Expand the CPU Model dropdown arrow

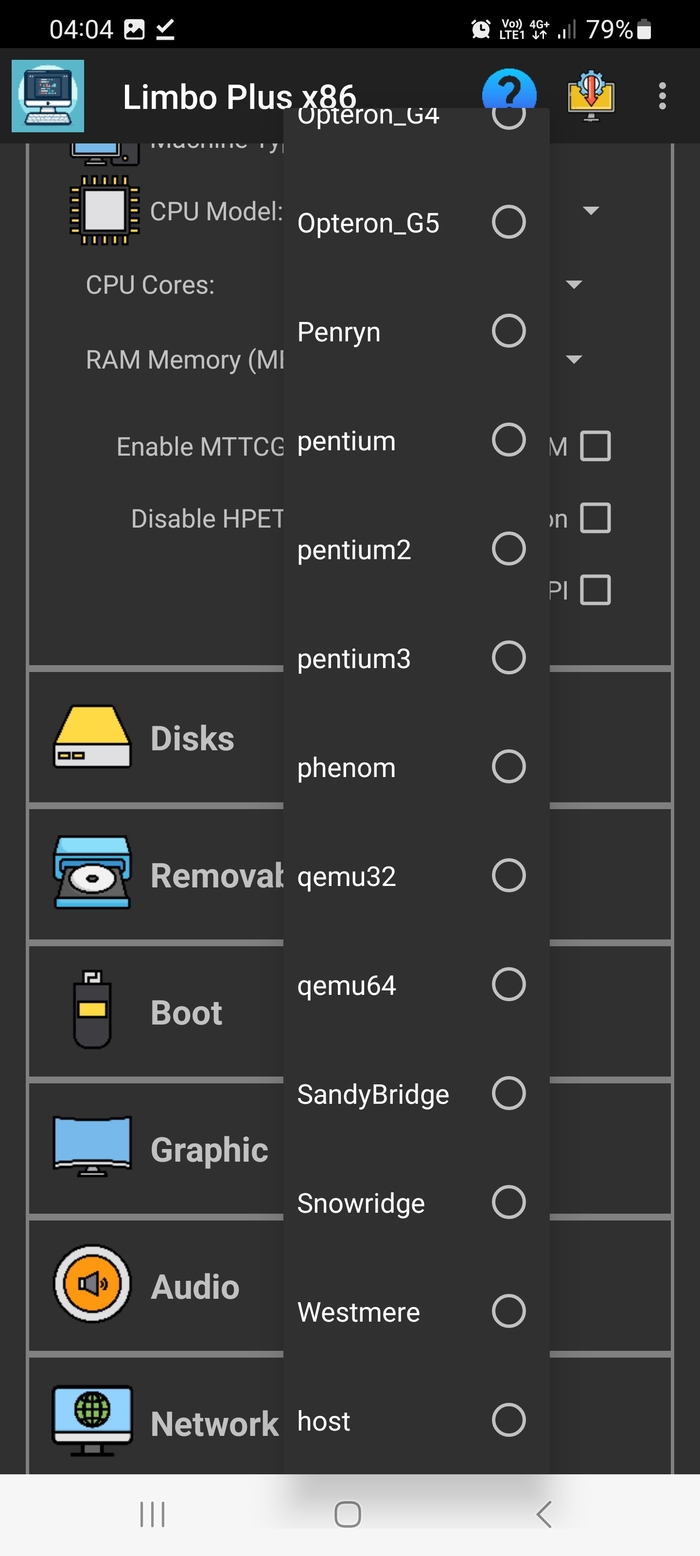click(591, 211)
